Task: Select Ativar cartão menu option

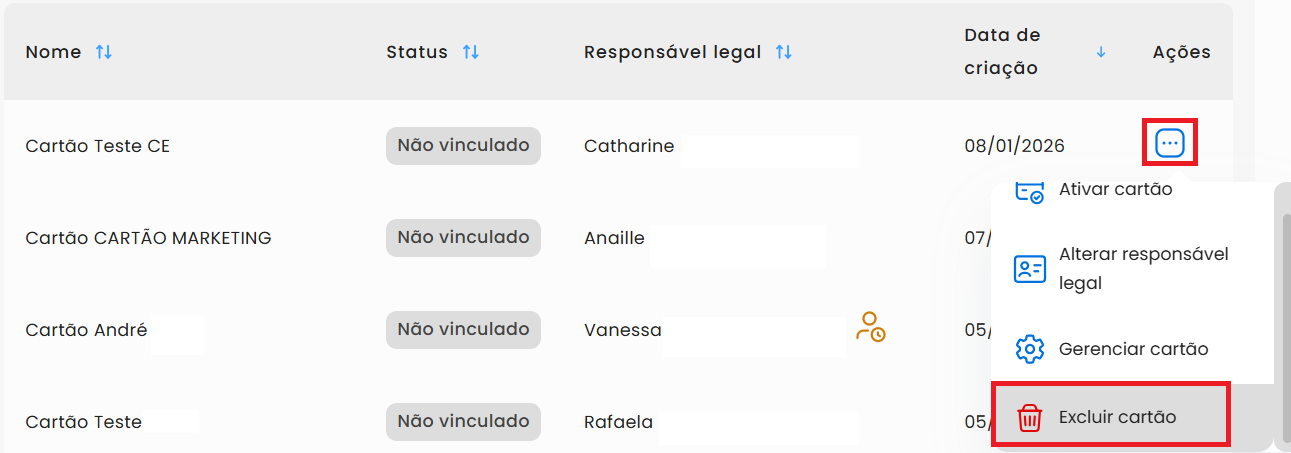Action: point(1115,190)
